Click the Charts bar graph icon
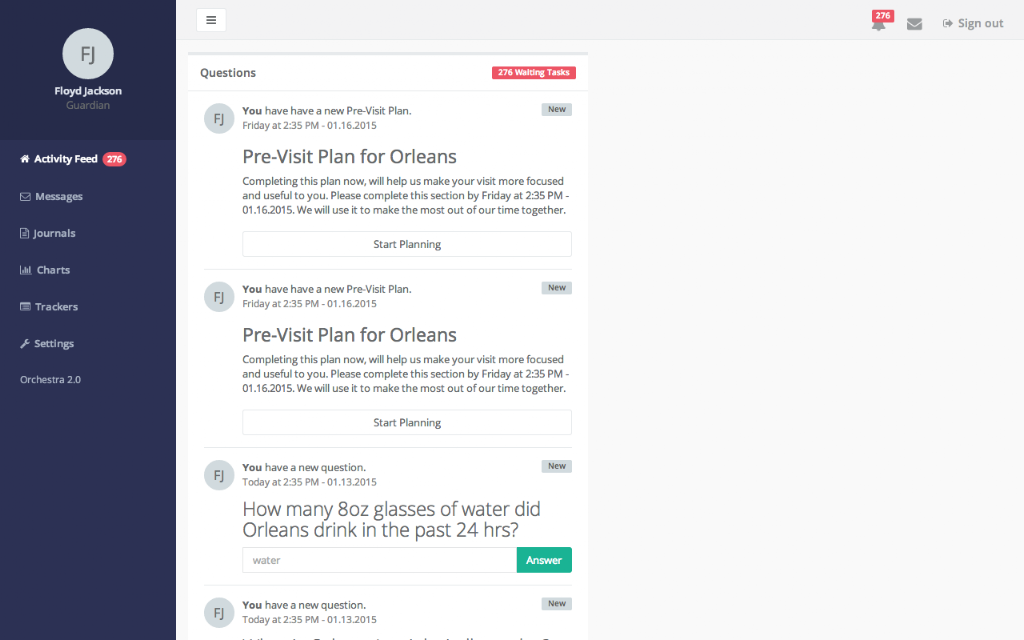 (x=25, y=270)
